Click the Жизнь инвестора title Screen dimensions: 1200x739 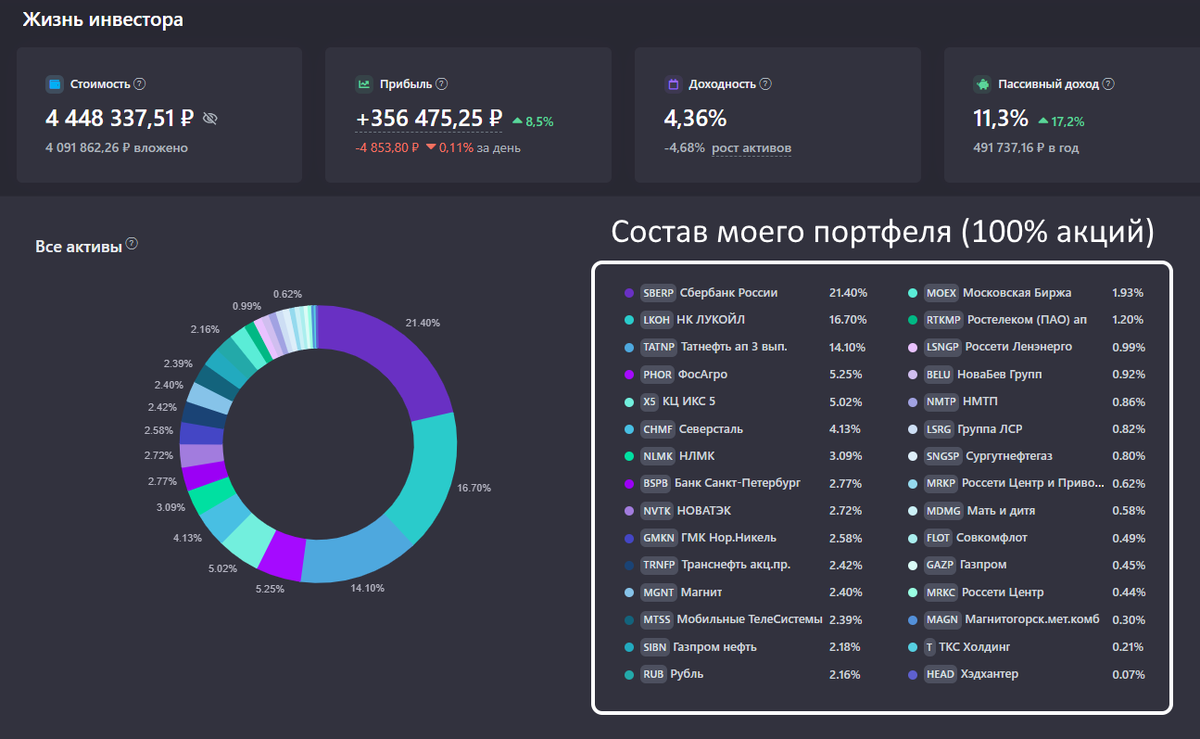pos(103,19)
